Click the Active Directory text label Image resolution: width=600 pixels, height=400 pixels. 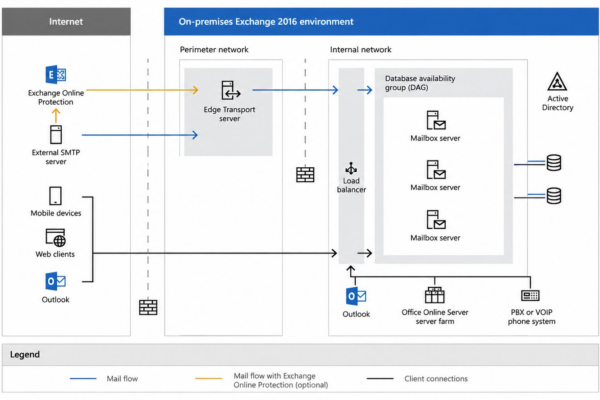tap(558, 103)
